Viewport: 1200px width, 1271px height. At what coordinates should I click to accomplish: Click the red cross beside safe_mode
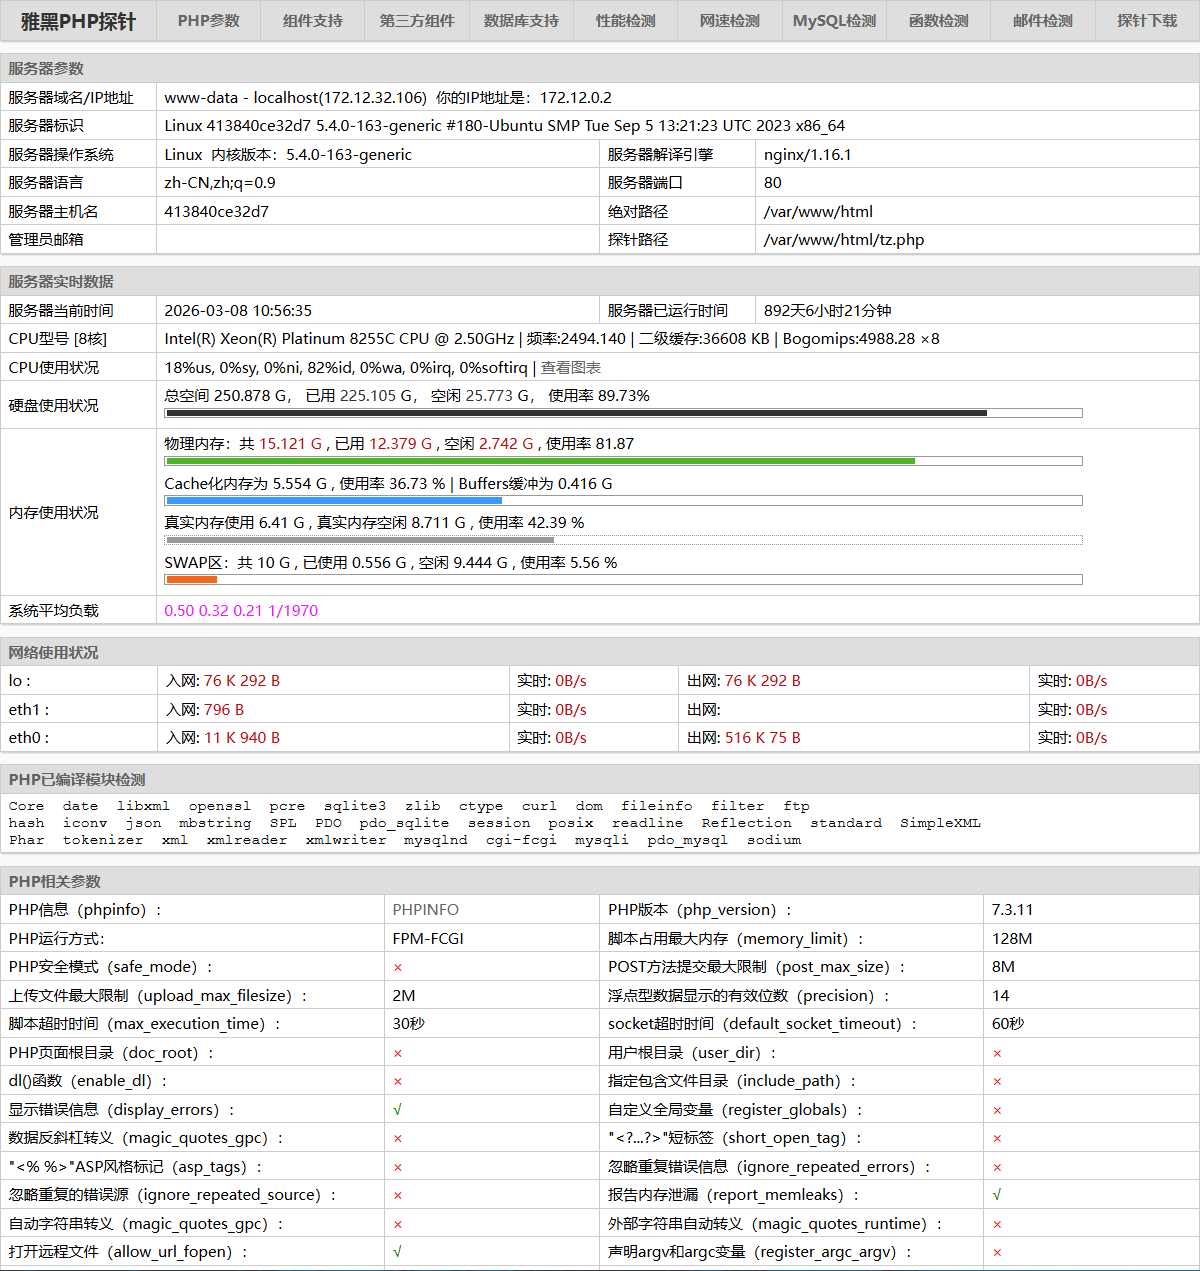(397, 967)
